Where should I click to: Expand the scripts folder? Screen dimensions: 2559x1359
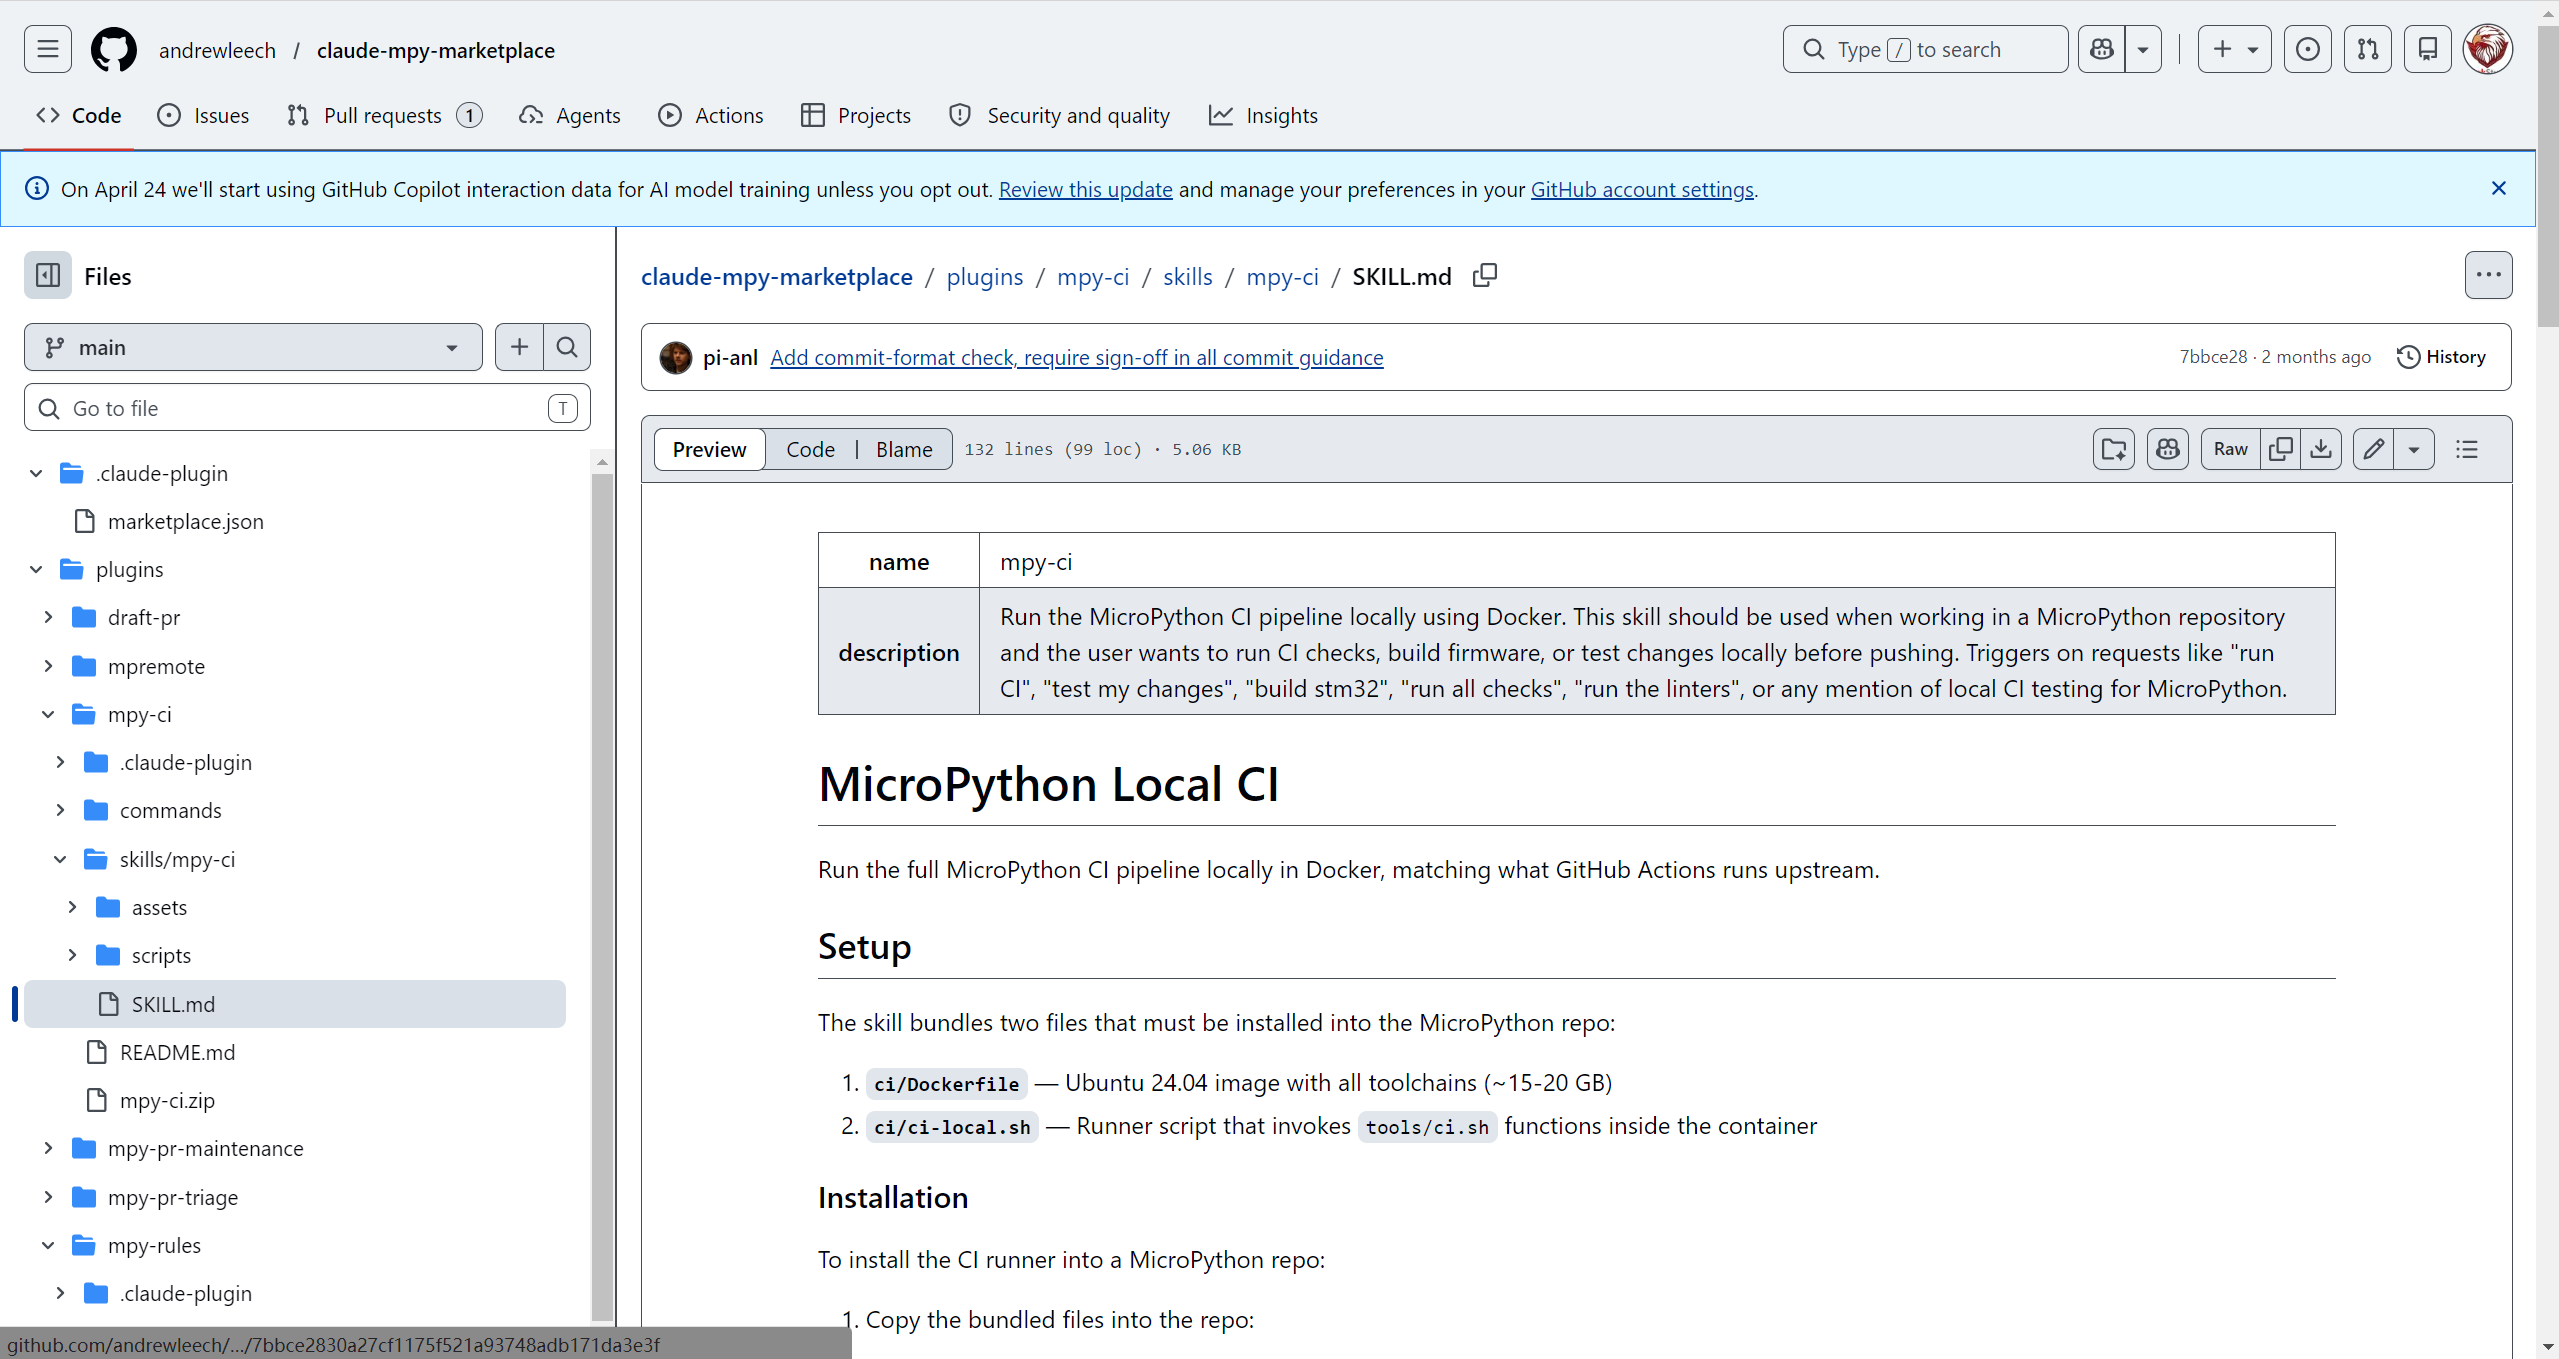(x=72, y=955)
